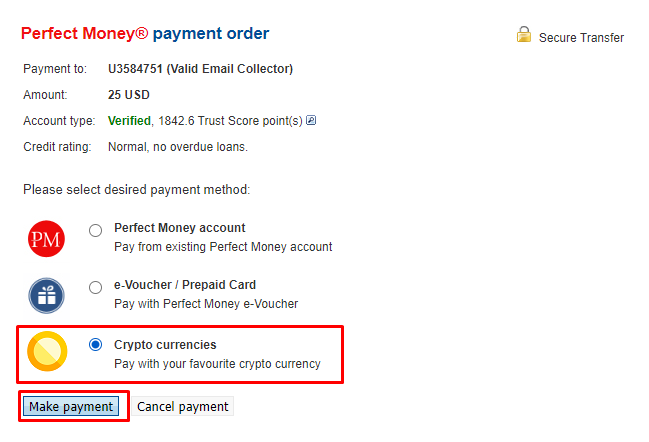Click the Pay with your favourite crypto currency text

click(x=217, y=364)
